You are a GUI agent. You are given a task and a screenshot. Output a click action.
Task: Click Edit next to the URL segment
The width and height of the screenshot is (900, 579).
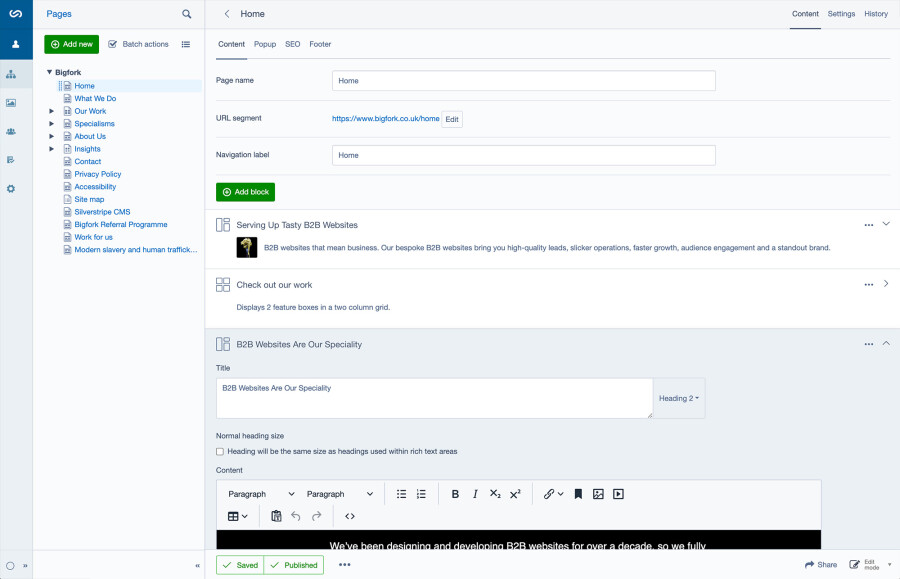tap(452, 119)
